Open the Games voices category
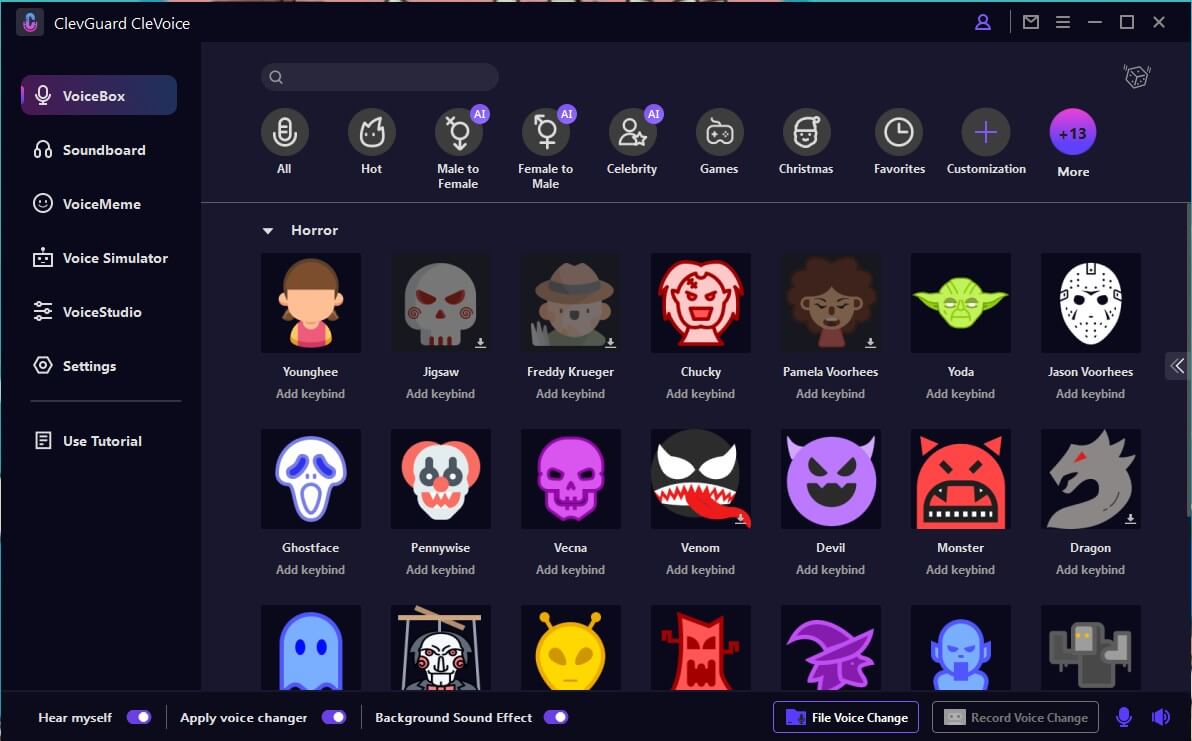 pos(719,132)
